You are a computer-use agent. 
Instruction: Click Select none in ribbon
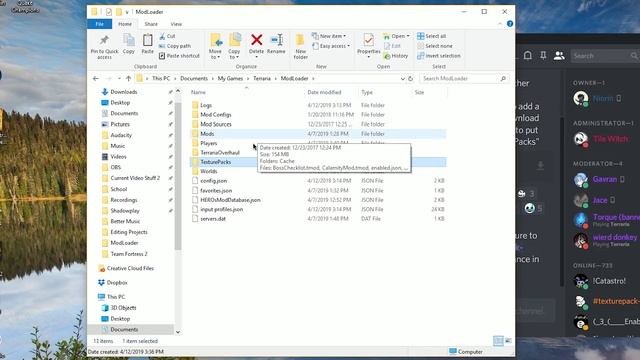click(x=435, y=46)
